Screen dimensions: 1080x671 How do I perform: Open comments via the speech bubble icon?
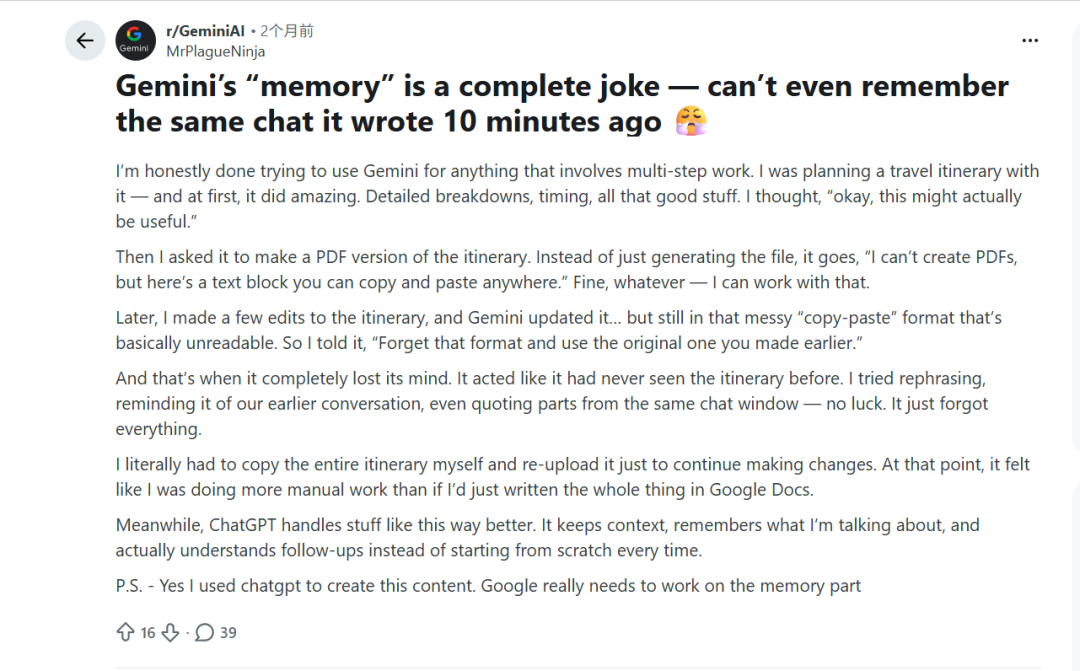205,632
